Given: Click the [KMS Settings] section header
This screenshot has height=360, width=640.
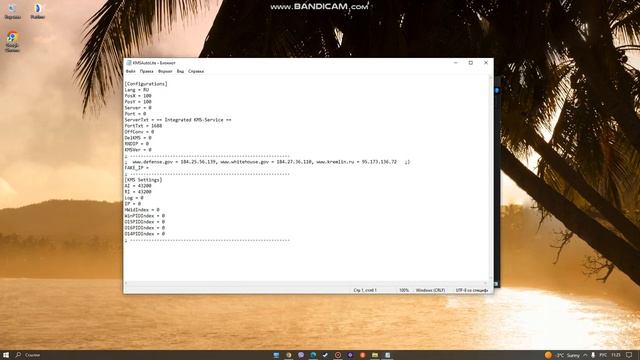Looking at the screenshot, I should 143,180.
